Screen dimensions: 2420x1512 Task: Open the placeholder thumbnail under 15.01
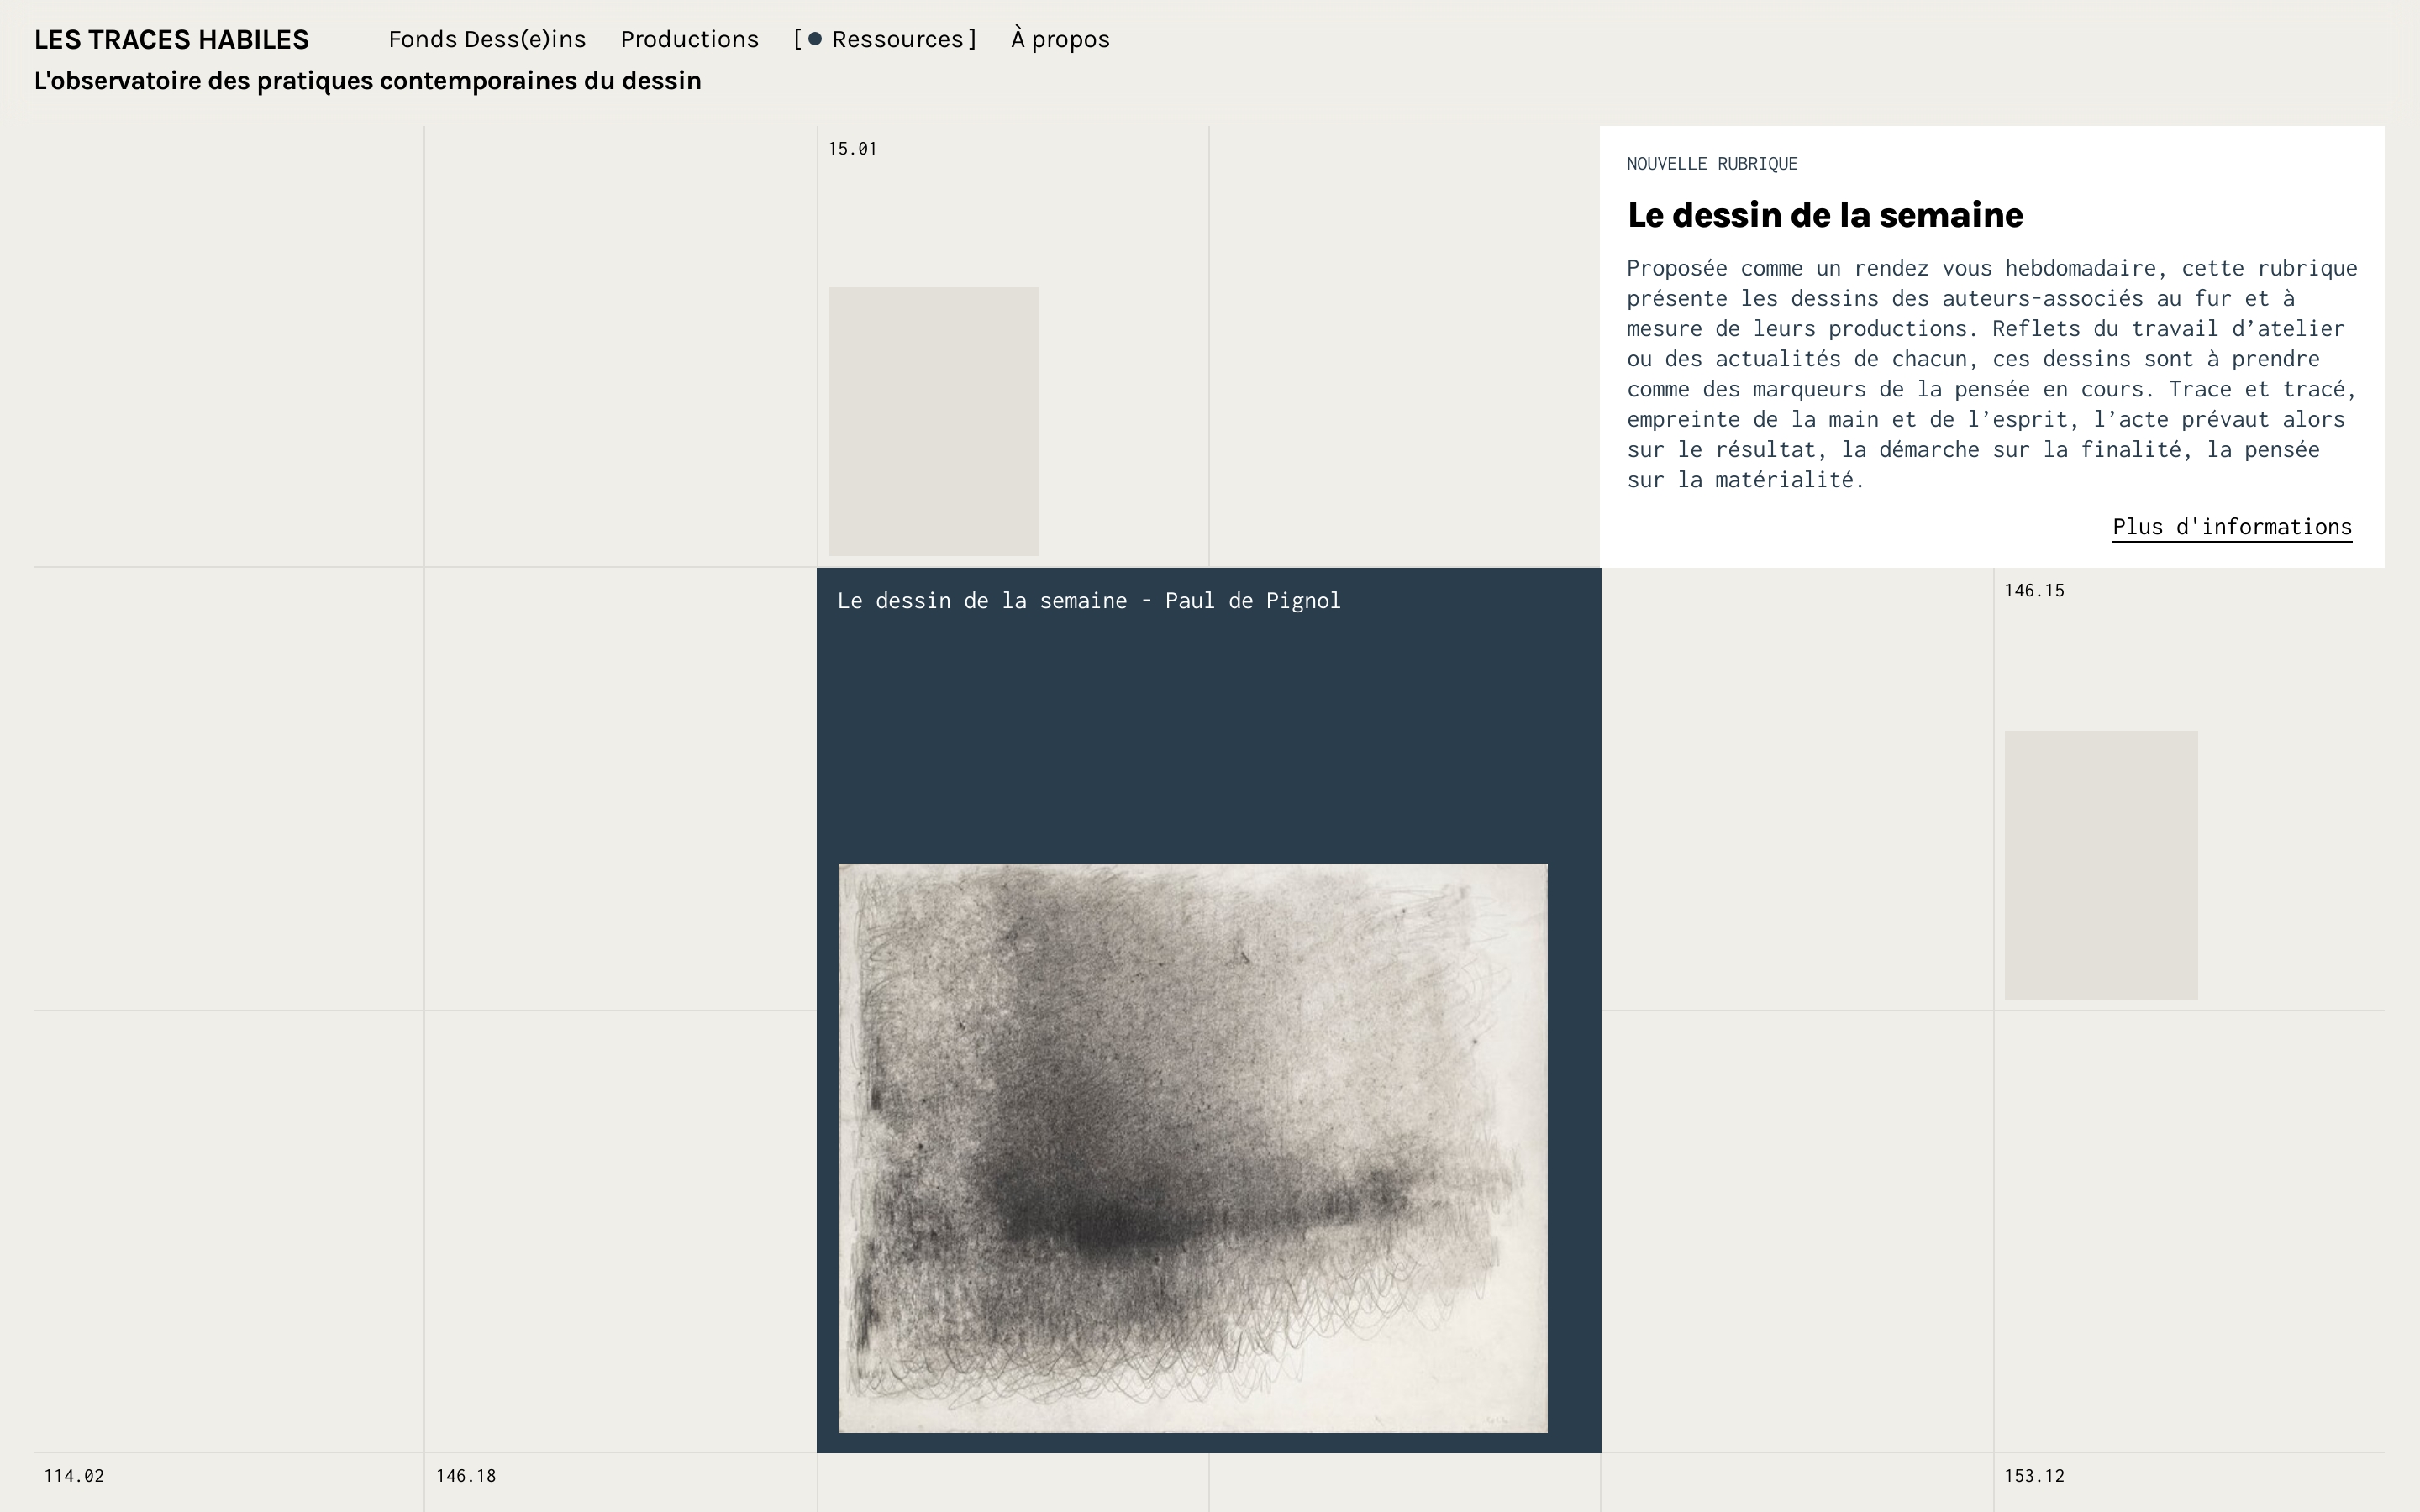coord(932,421)
